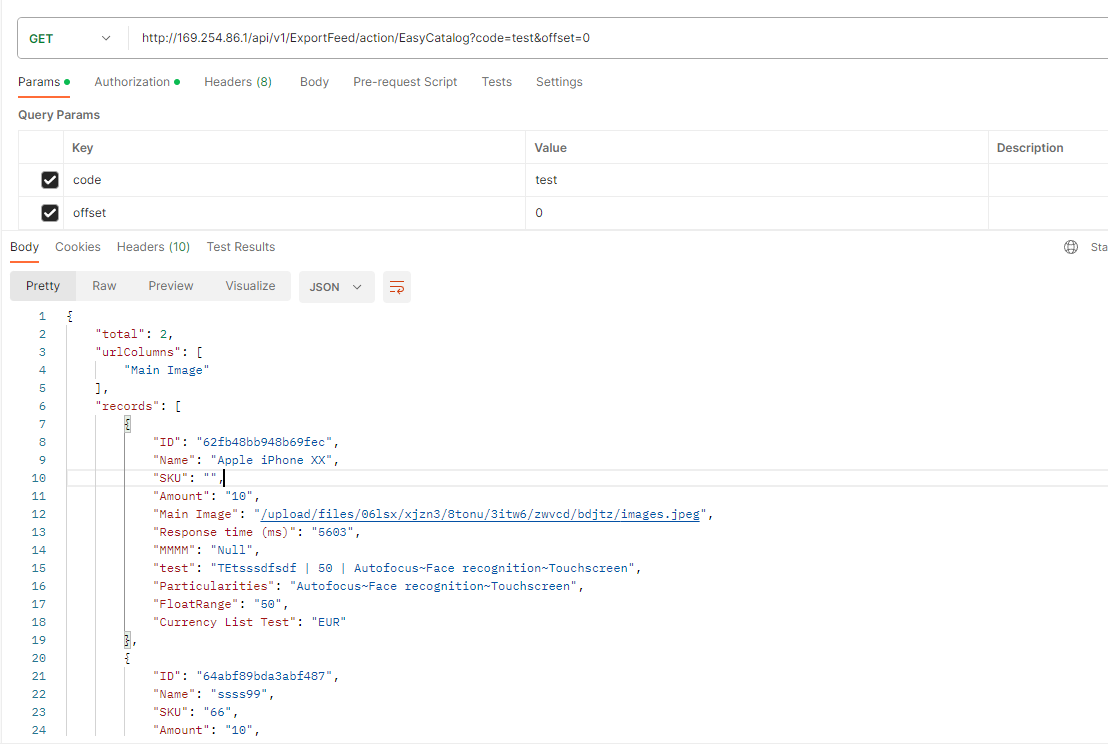
Task: Switch to the Raw response view
Action: 104,286
